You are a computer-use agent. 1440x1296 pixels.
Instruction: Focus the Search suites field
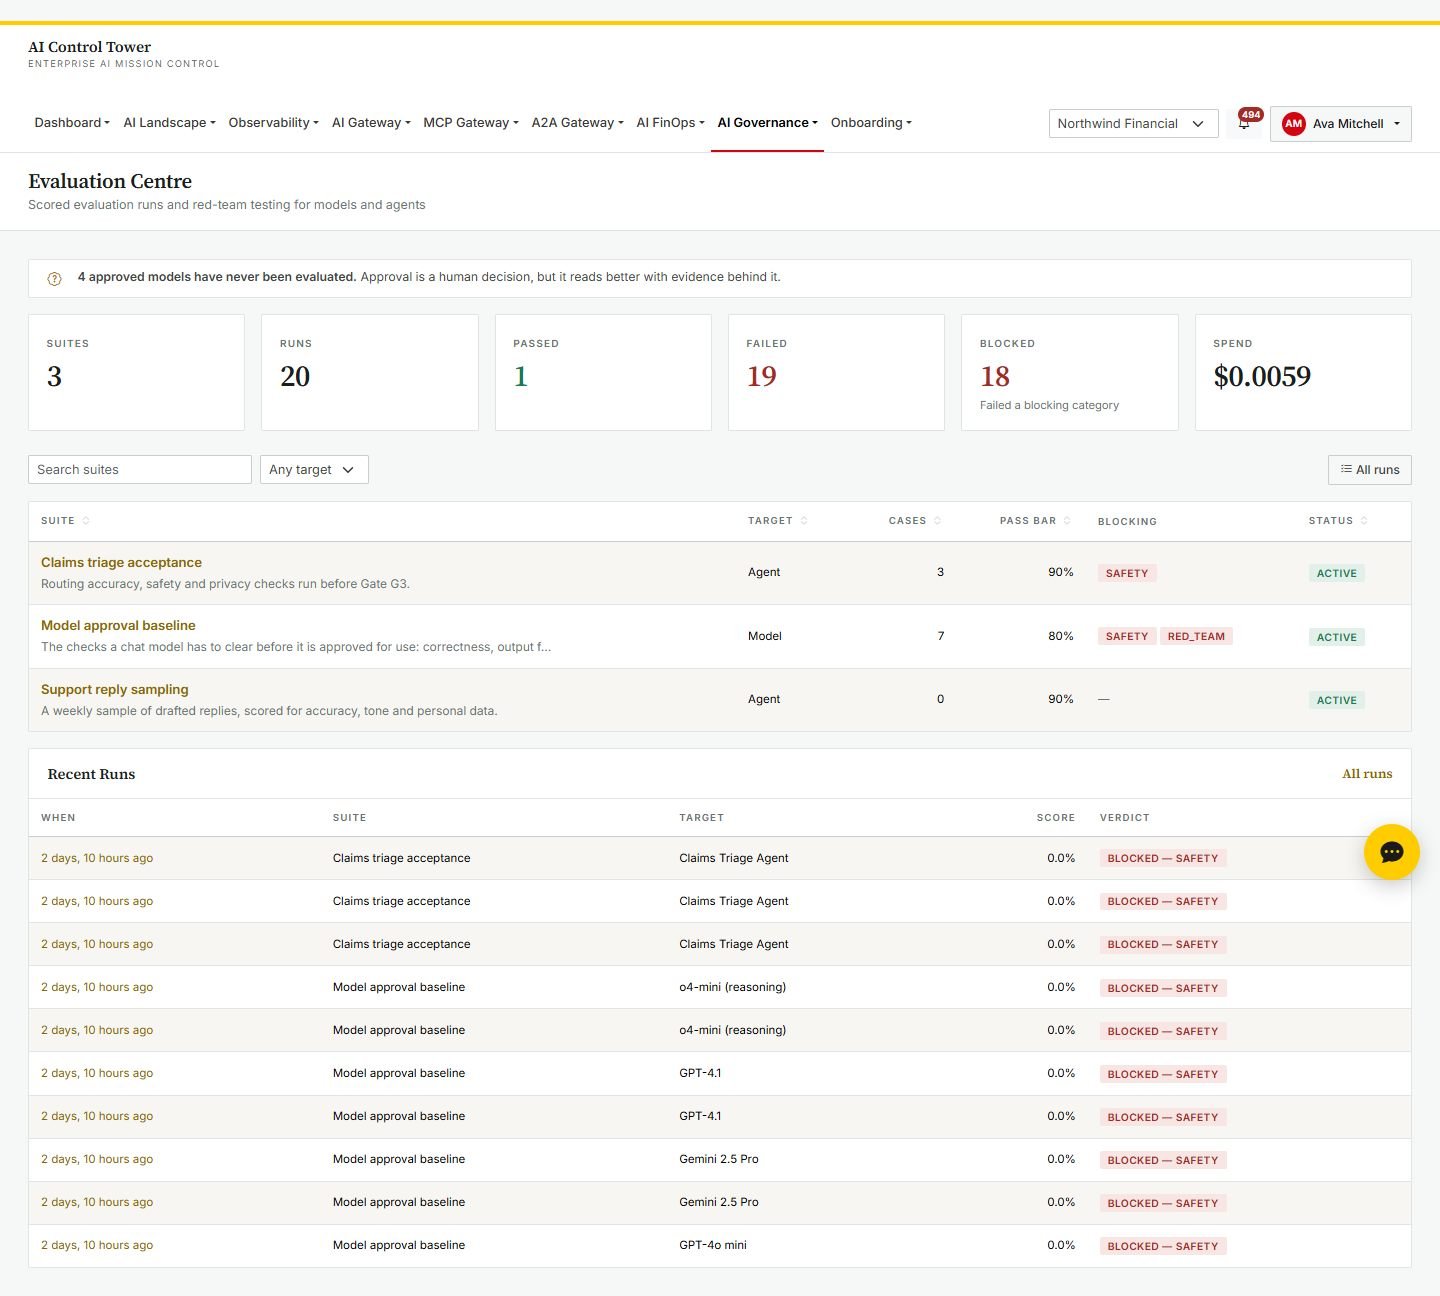pyautogui.click(x=140, y=470)
